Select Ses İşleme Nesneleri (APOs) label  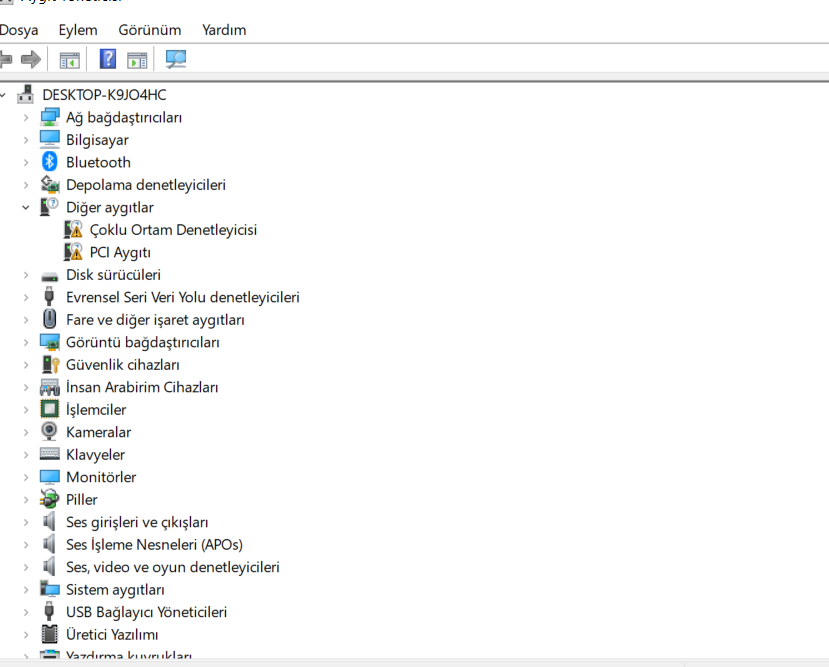click(x=154, y=544)
